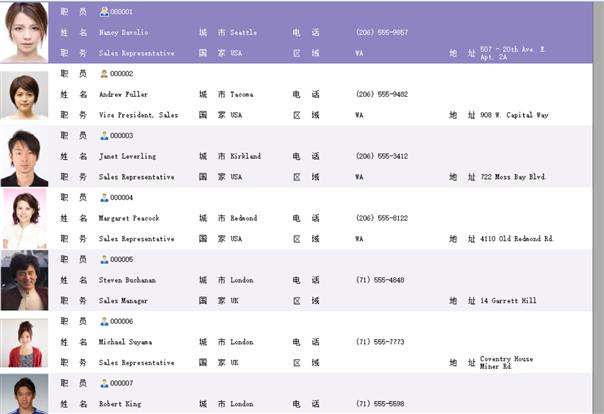The image size is (604, 414).
Task: Click the address 722 Moss Bay Blvd.
Action: [513, 177]
